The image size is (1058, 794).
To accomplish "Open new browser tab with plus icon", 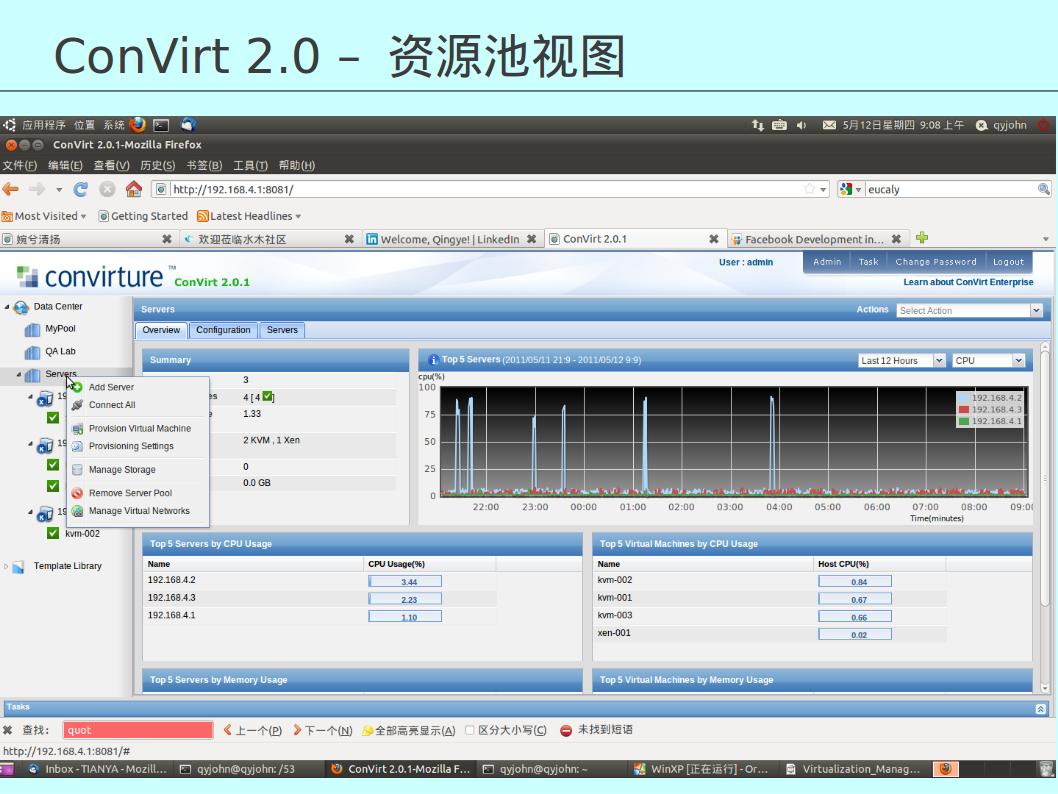I will [922, 238].
